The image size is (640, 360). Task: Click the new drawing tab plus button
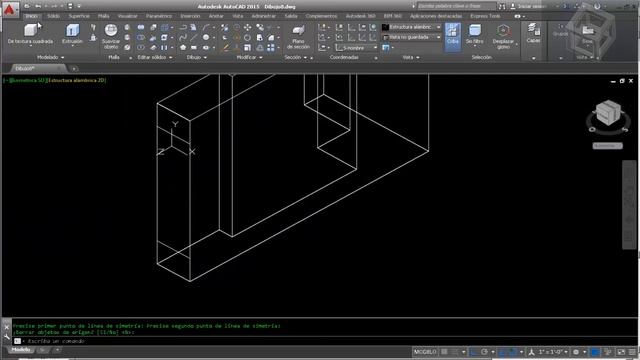coord(74,69)
